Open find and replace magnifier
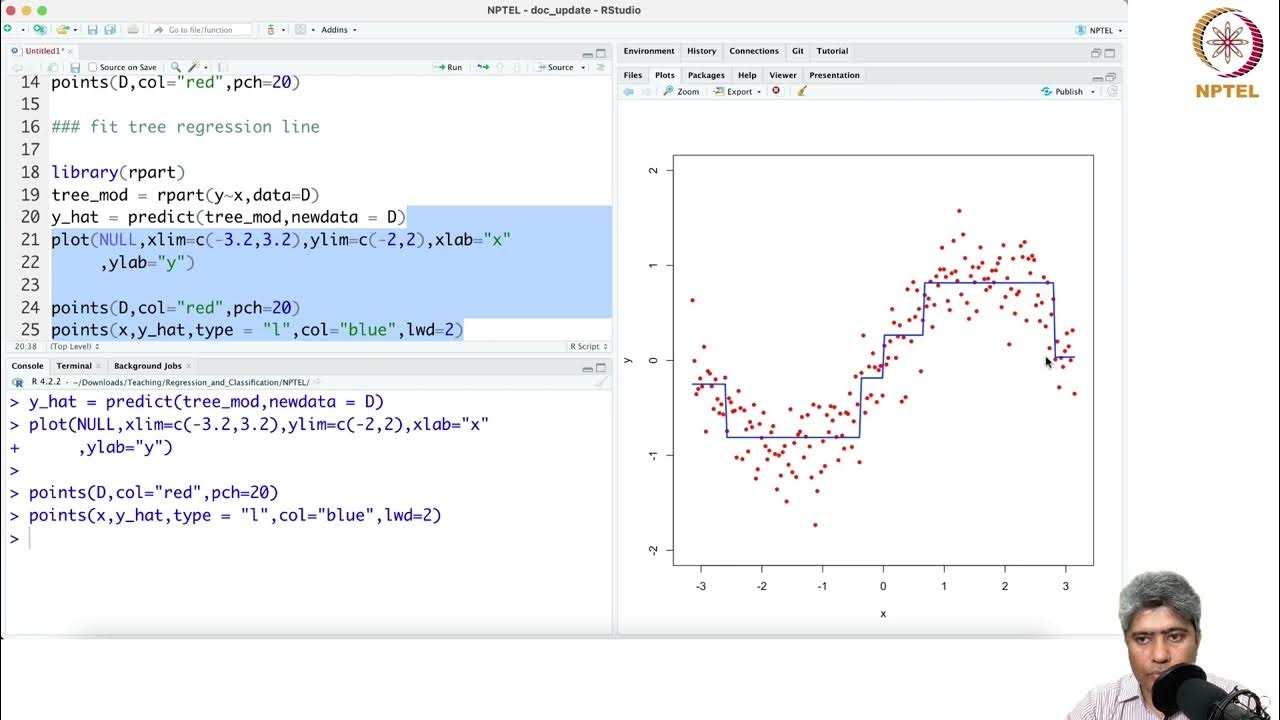Viewport: 1280px width, 720px height. coord(176,67)
